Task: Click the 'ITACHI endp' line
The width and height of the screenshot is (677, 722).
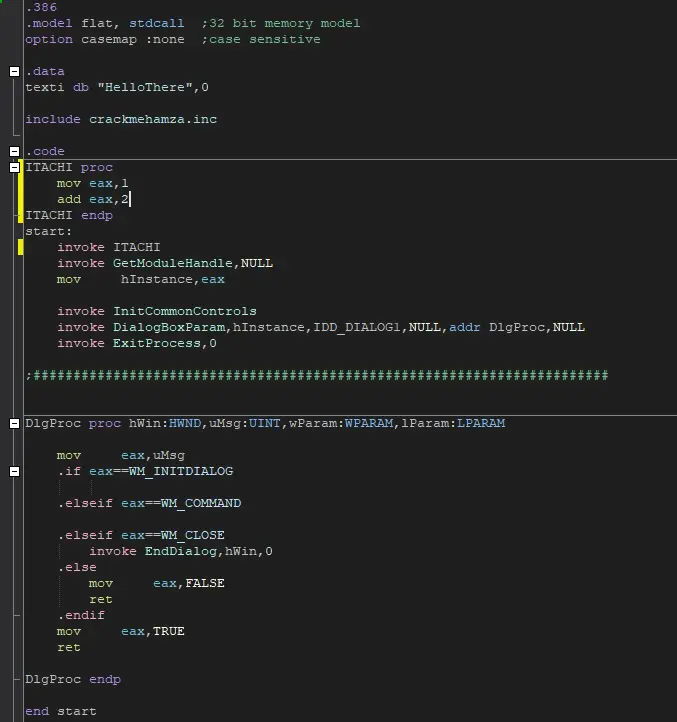Action: pos(69,215)
